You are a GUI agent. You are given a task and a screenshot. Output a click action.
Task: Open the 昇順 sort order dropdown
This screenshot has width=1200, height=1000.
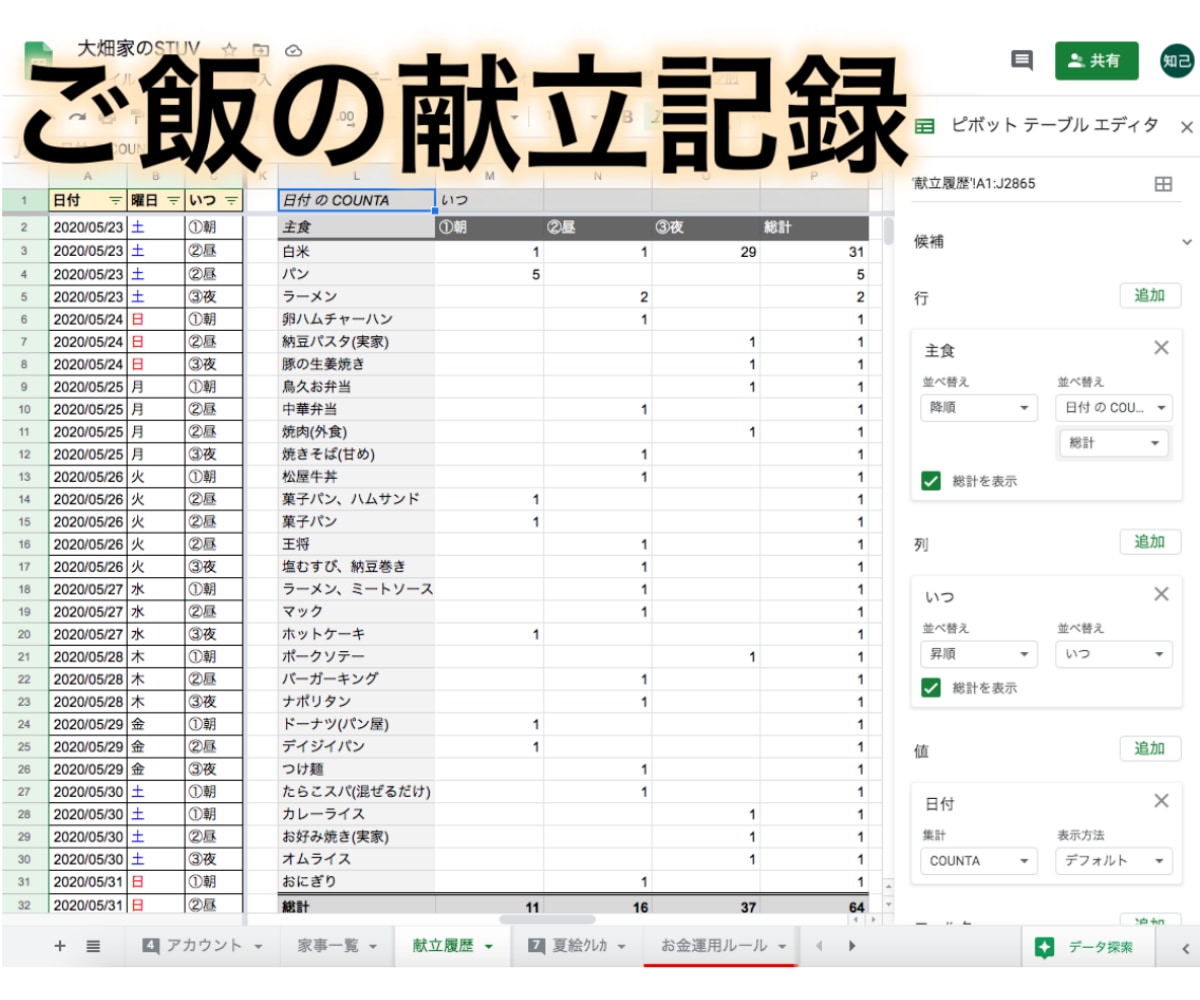tap(980, 654)
